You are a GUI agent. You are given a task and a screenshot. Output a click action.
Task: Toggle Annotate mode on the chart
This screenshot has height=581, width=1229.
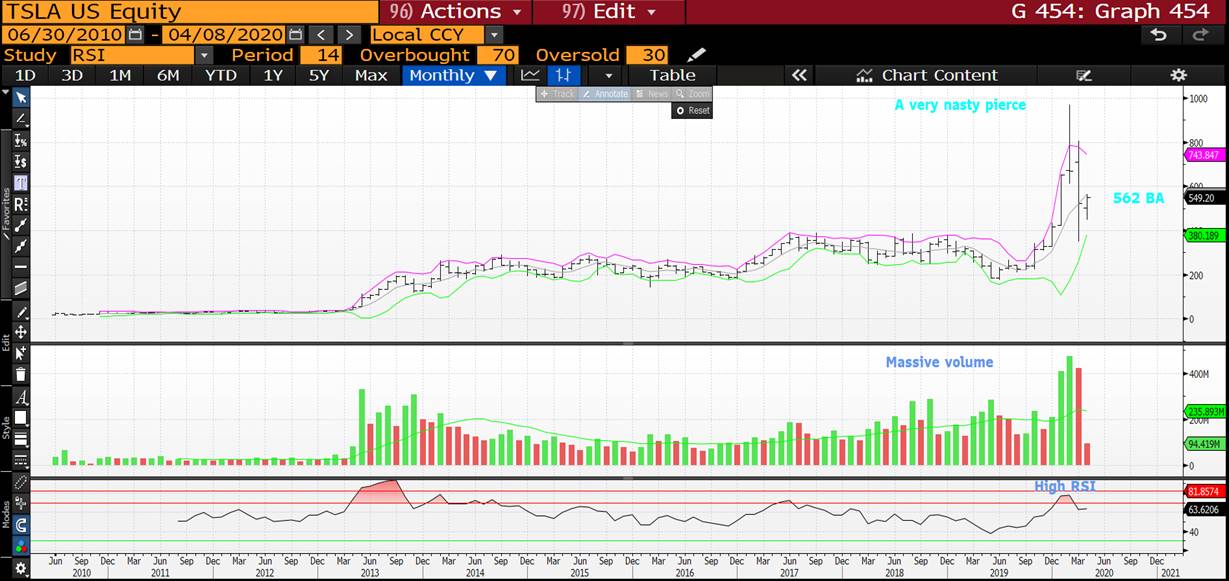click(605, 94)
